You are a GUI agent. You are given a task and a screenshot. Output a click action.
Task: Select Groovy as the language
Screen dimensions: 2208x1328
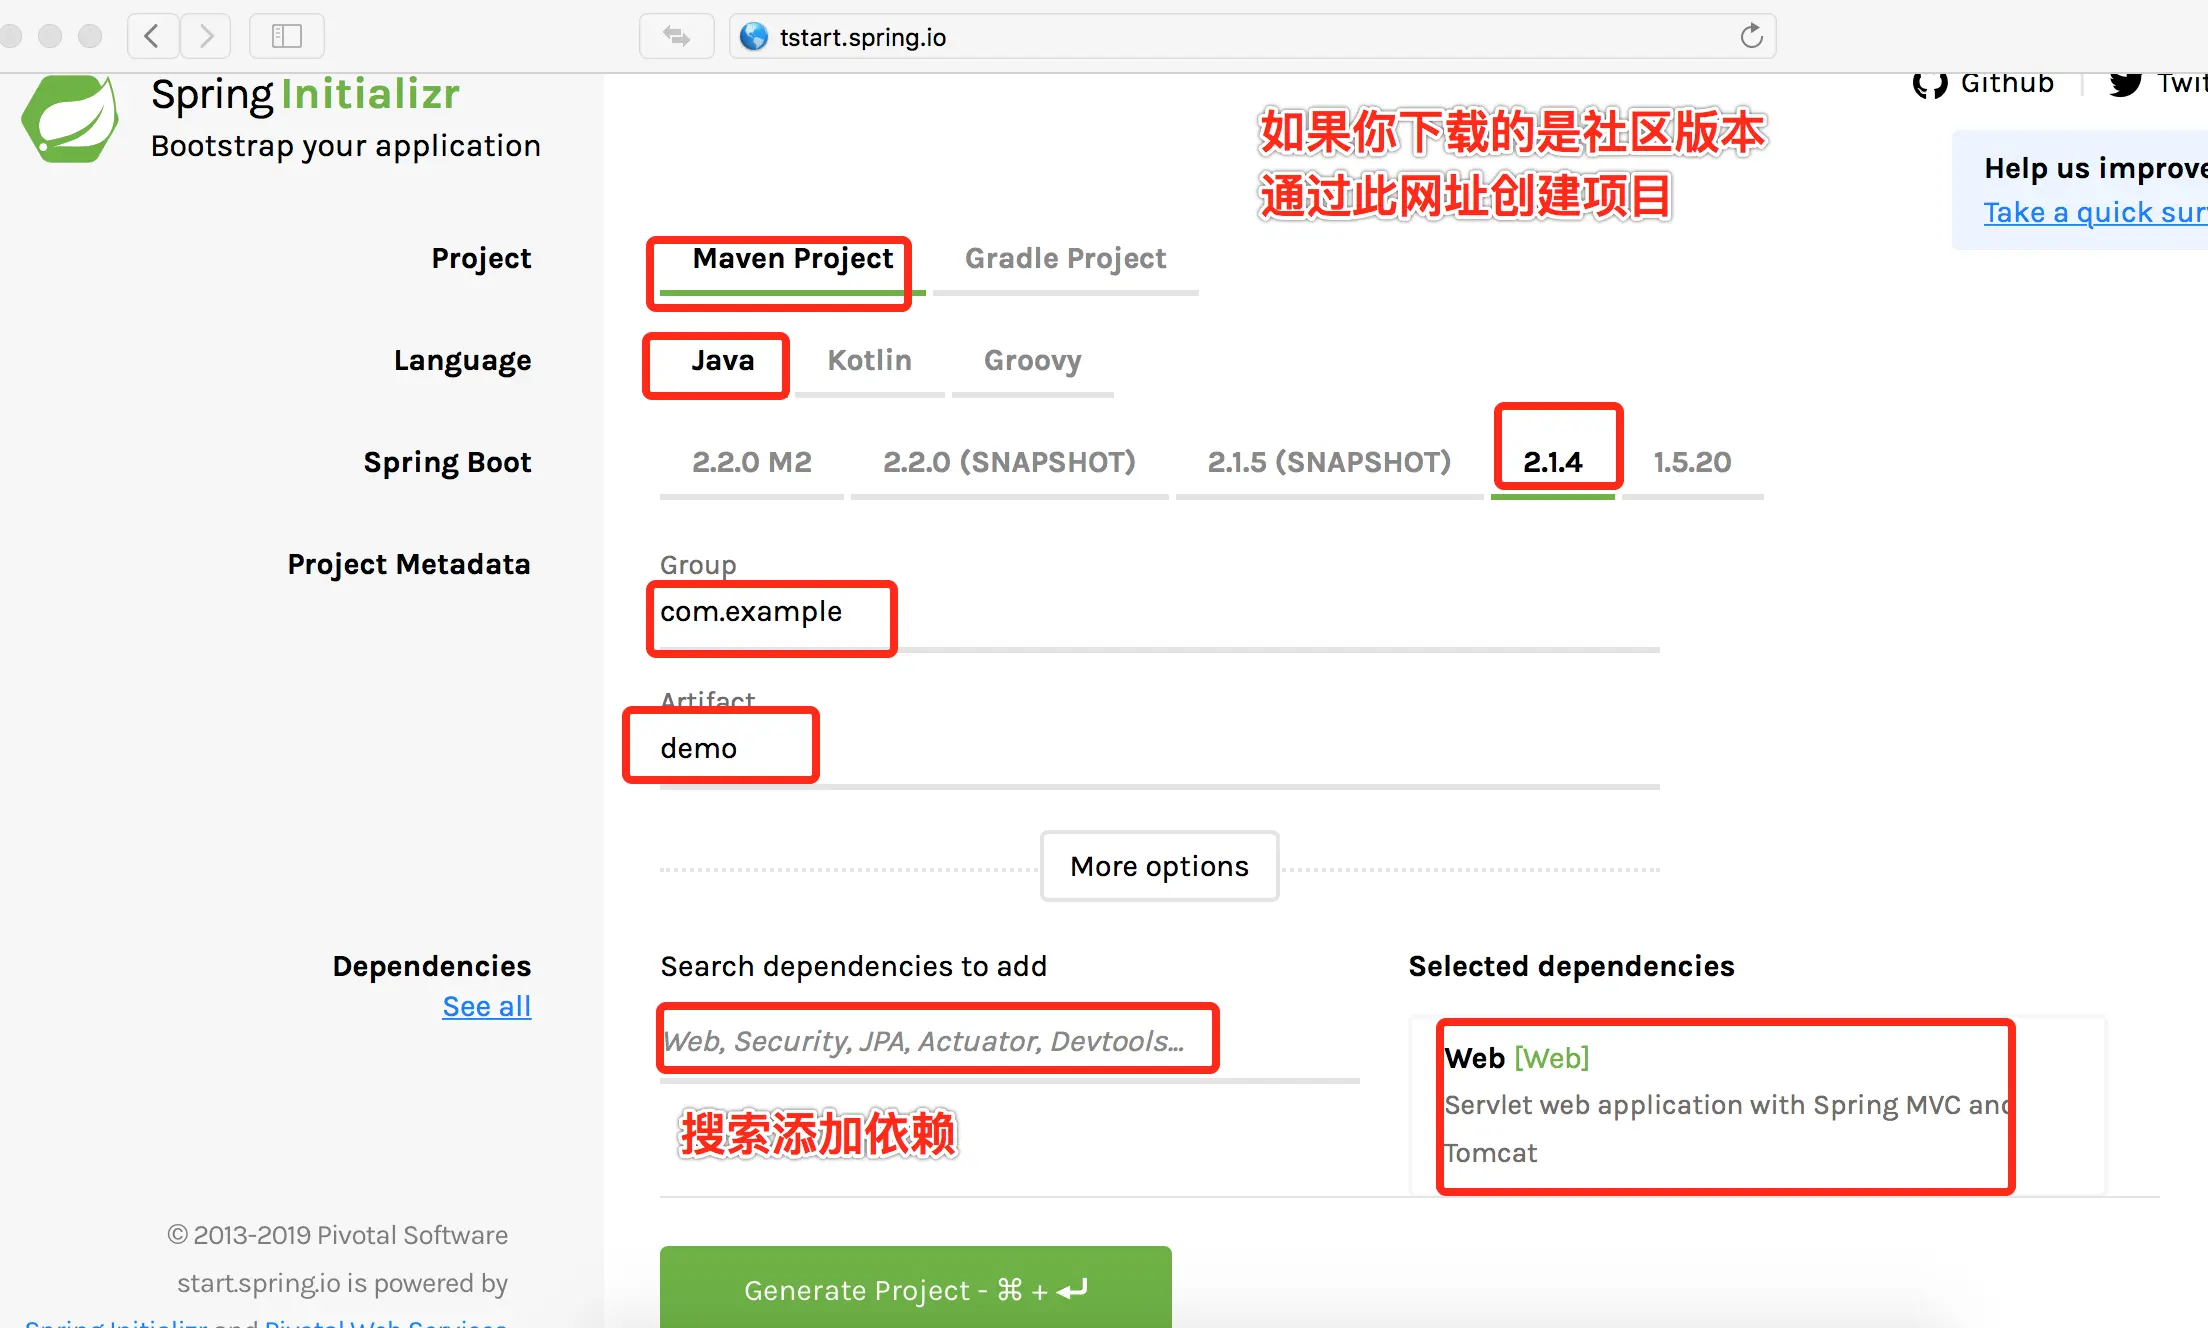tap(1032, 361)
